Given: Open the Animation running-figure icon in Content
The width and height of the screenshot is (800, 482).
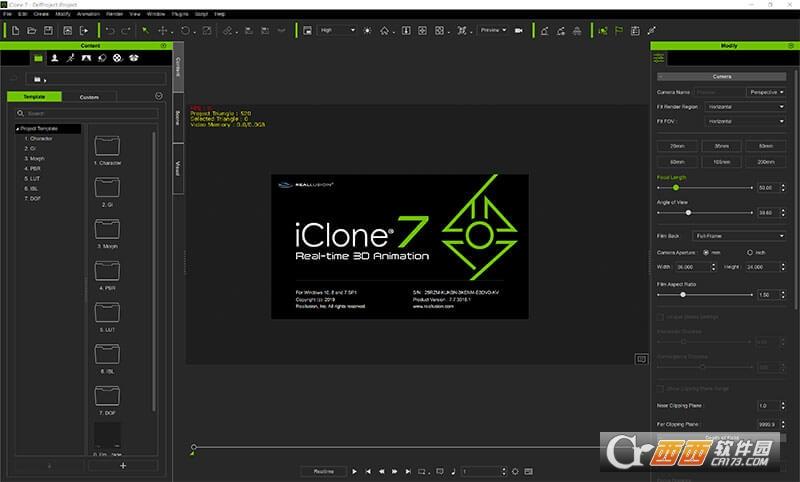Looking at the screenshot, I should pos(70,58).
